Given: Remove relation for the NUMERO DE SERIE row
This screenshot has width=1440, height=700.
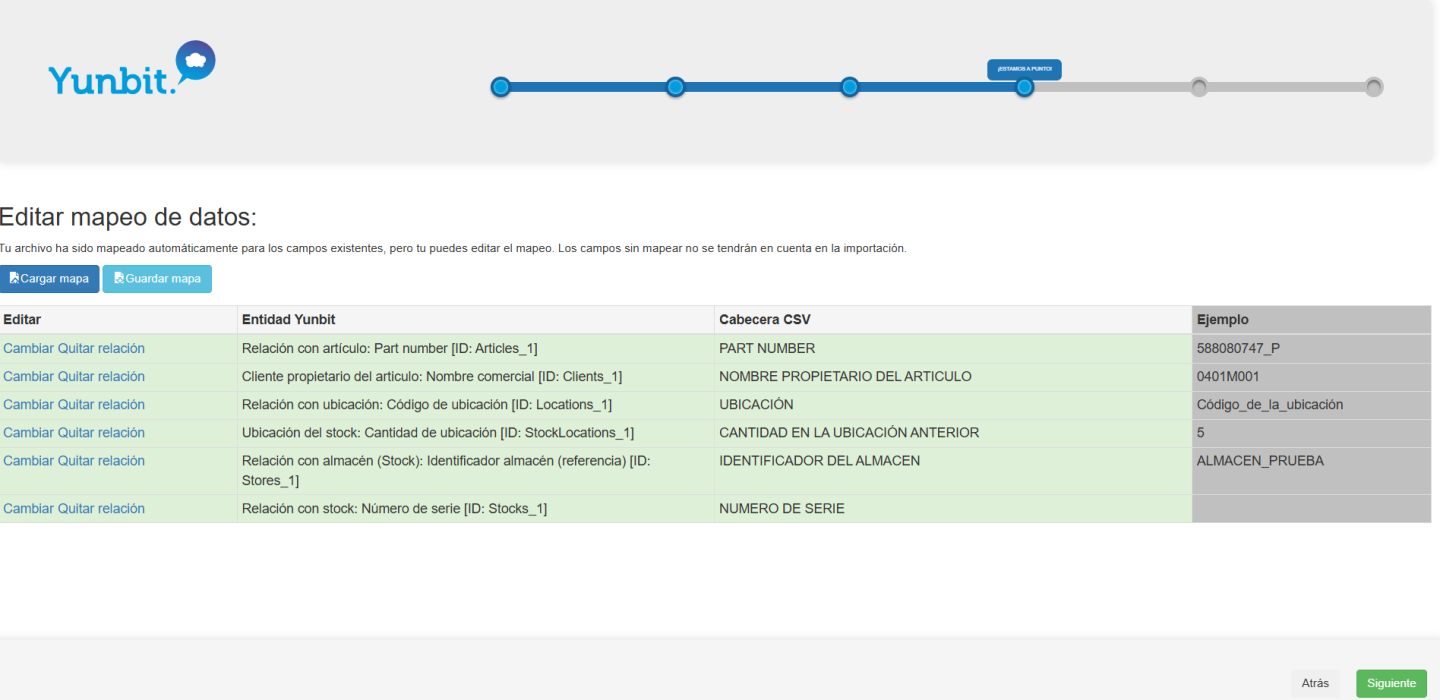Looking at the screenshot, I should 101,509.
